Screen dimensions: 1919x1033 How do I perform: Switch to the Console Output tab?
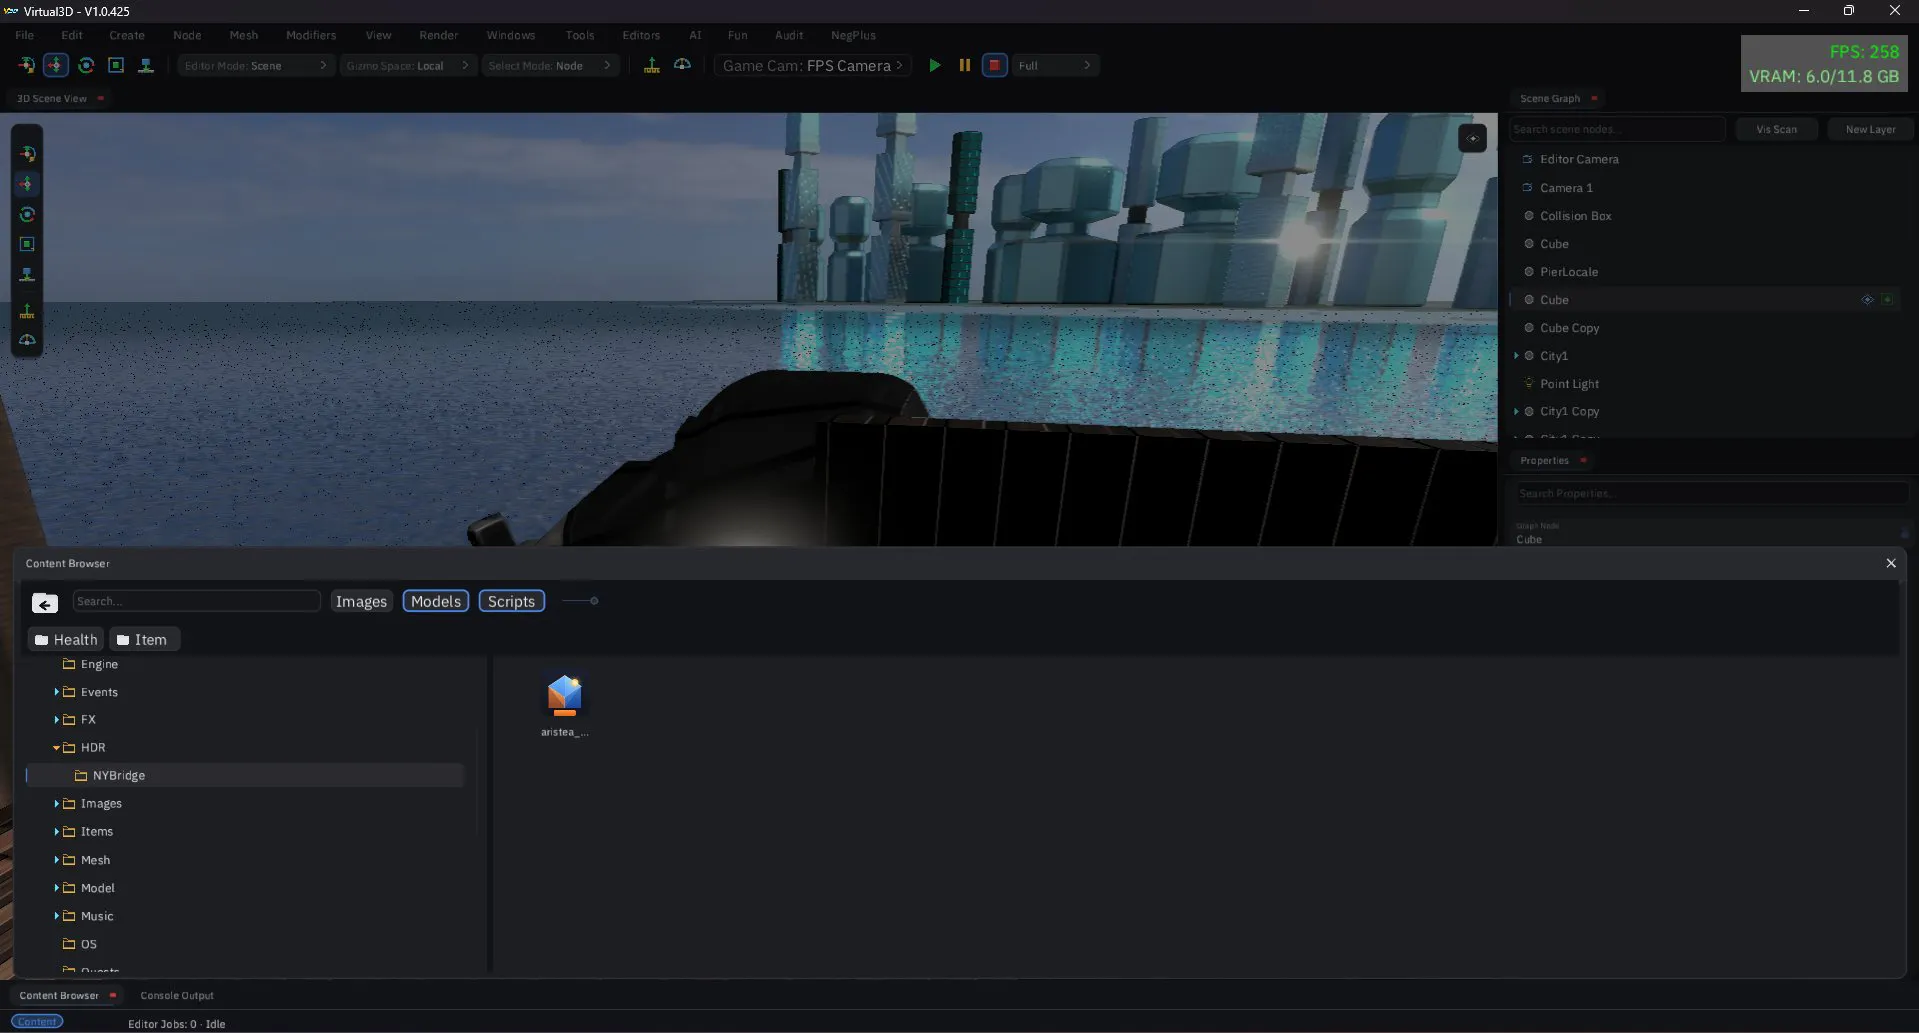[177, 995]
